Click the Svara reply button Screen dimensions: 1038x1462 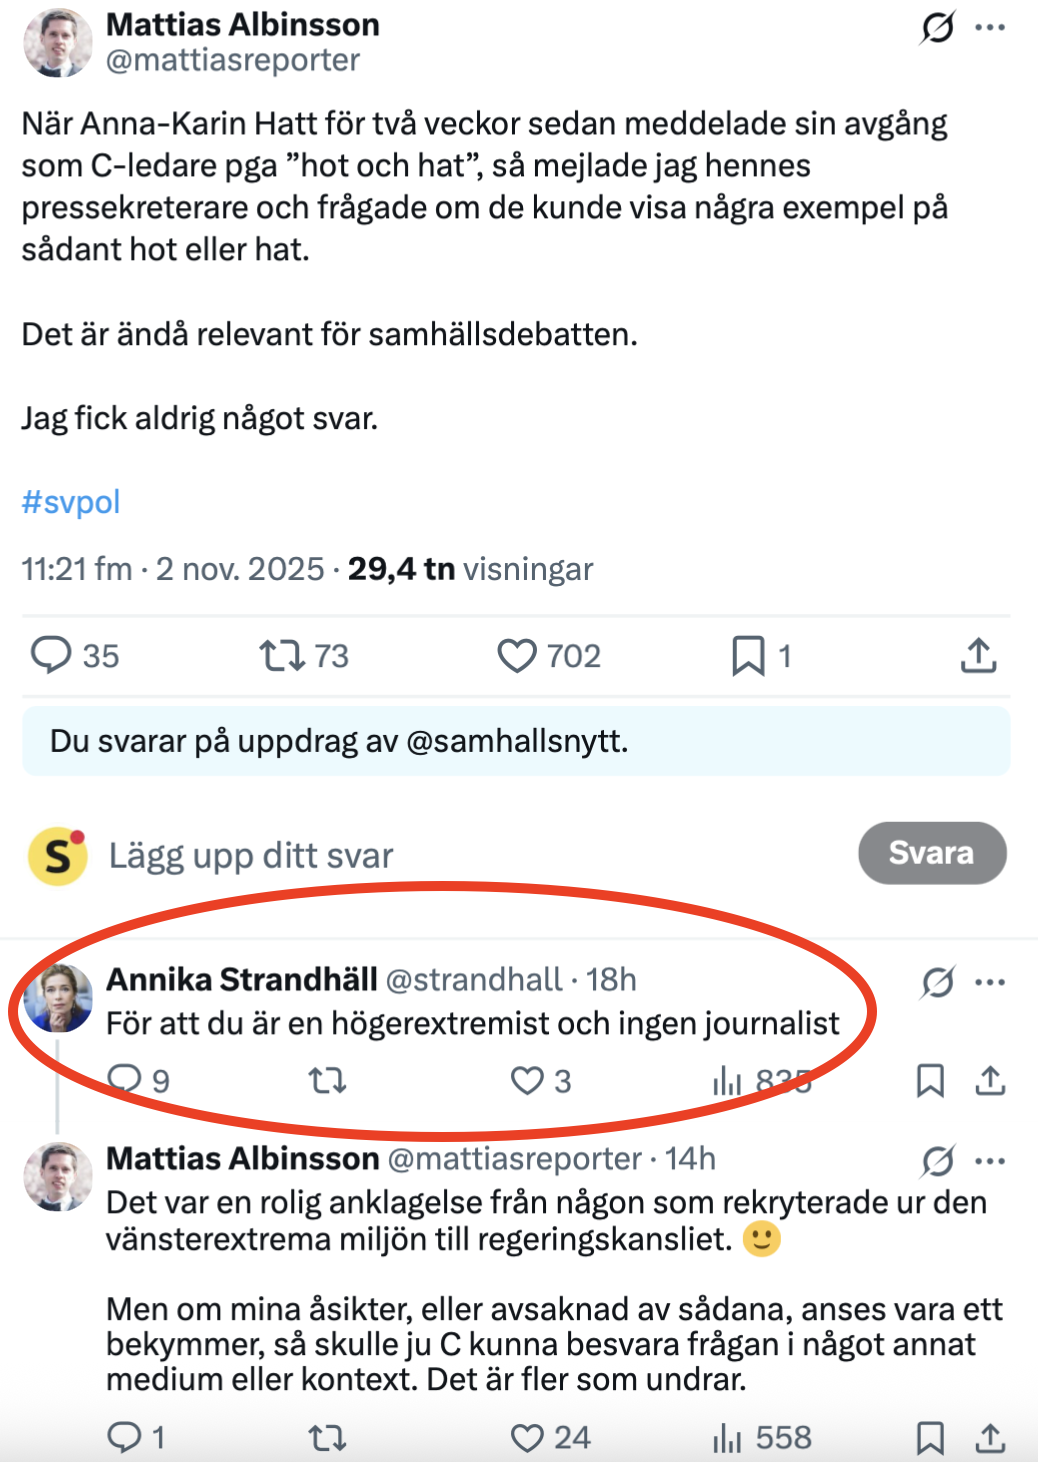(931, 853)
